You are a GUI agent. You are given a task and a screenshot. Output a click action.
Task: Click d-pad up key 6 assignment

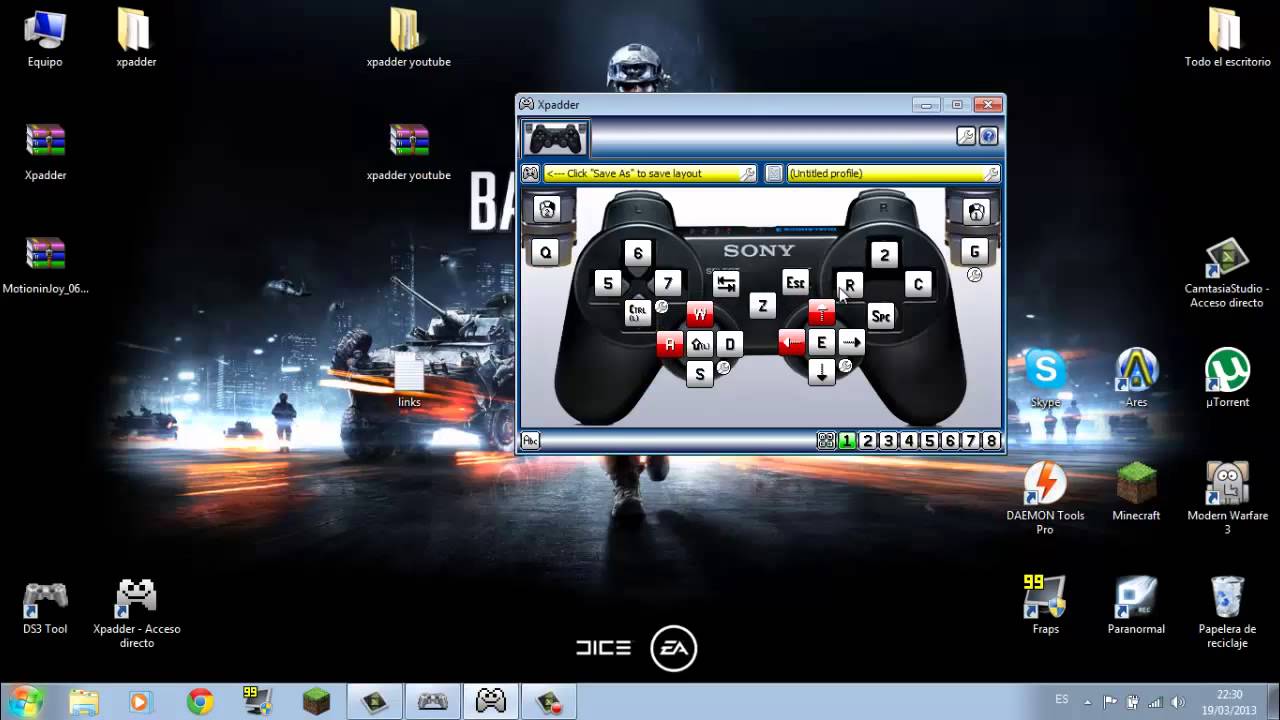click(x=638, y=254)
